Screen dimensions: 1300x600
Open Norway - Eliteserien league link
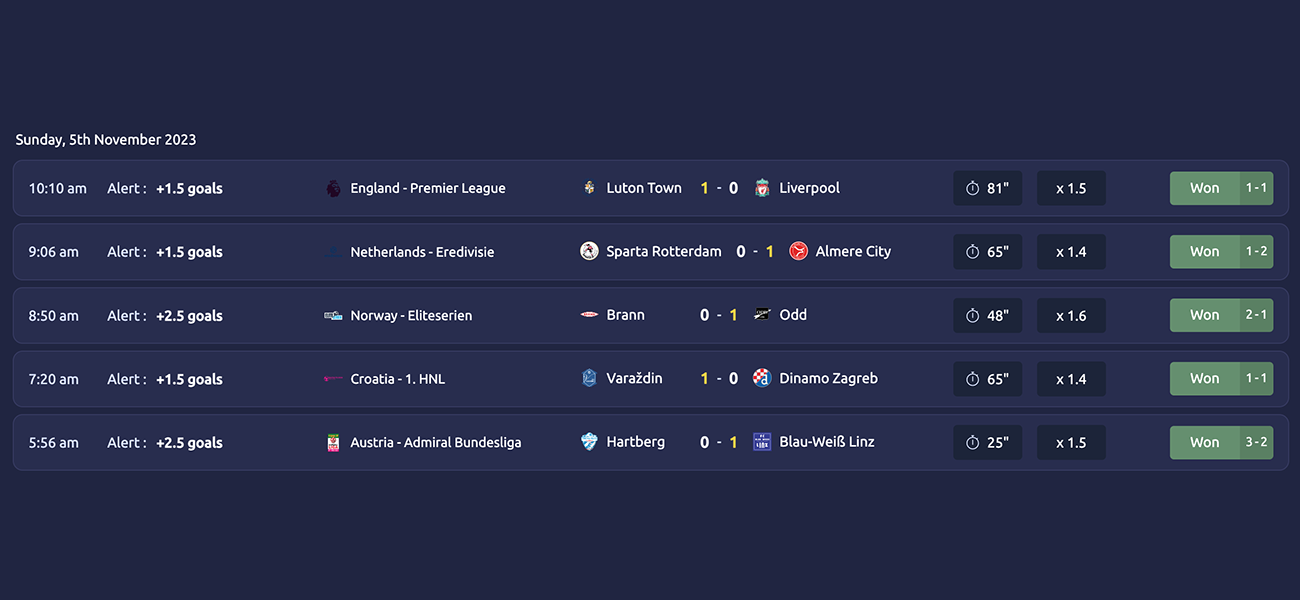pyautogui.click(x=411, y=315)
